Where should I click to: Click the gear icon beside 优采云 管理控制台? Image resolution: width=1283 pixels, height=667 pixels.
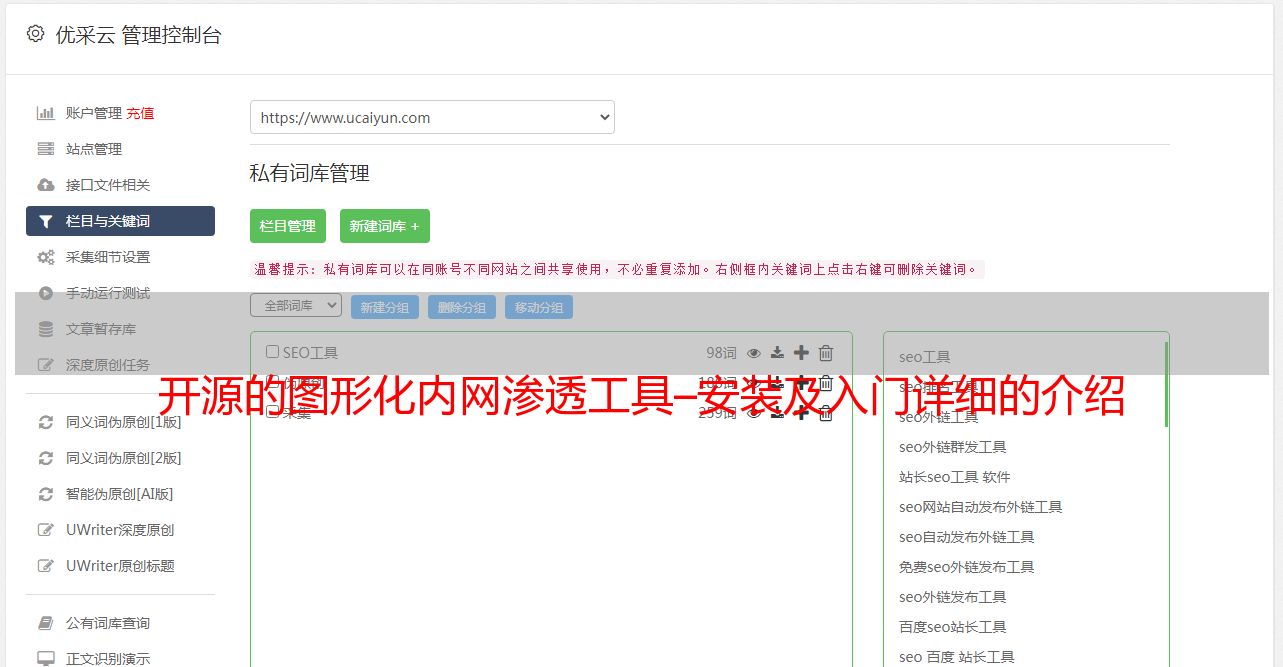36,34
